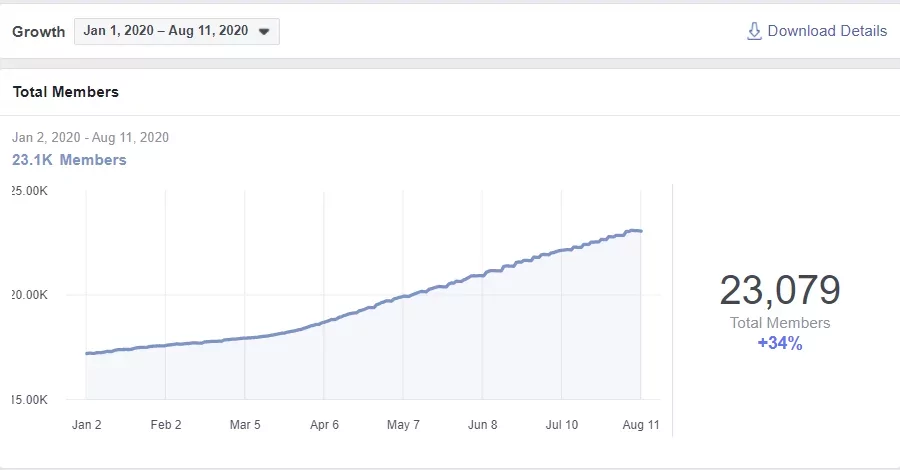Open the Download Details link
The image size is (900, 470).
(817, 31)
